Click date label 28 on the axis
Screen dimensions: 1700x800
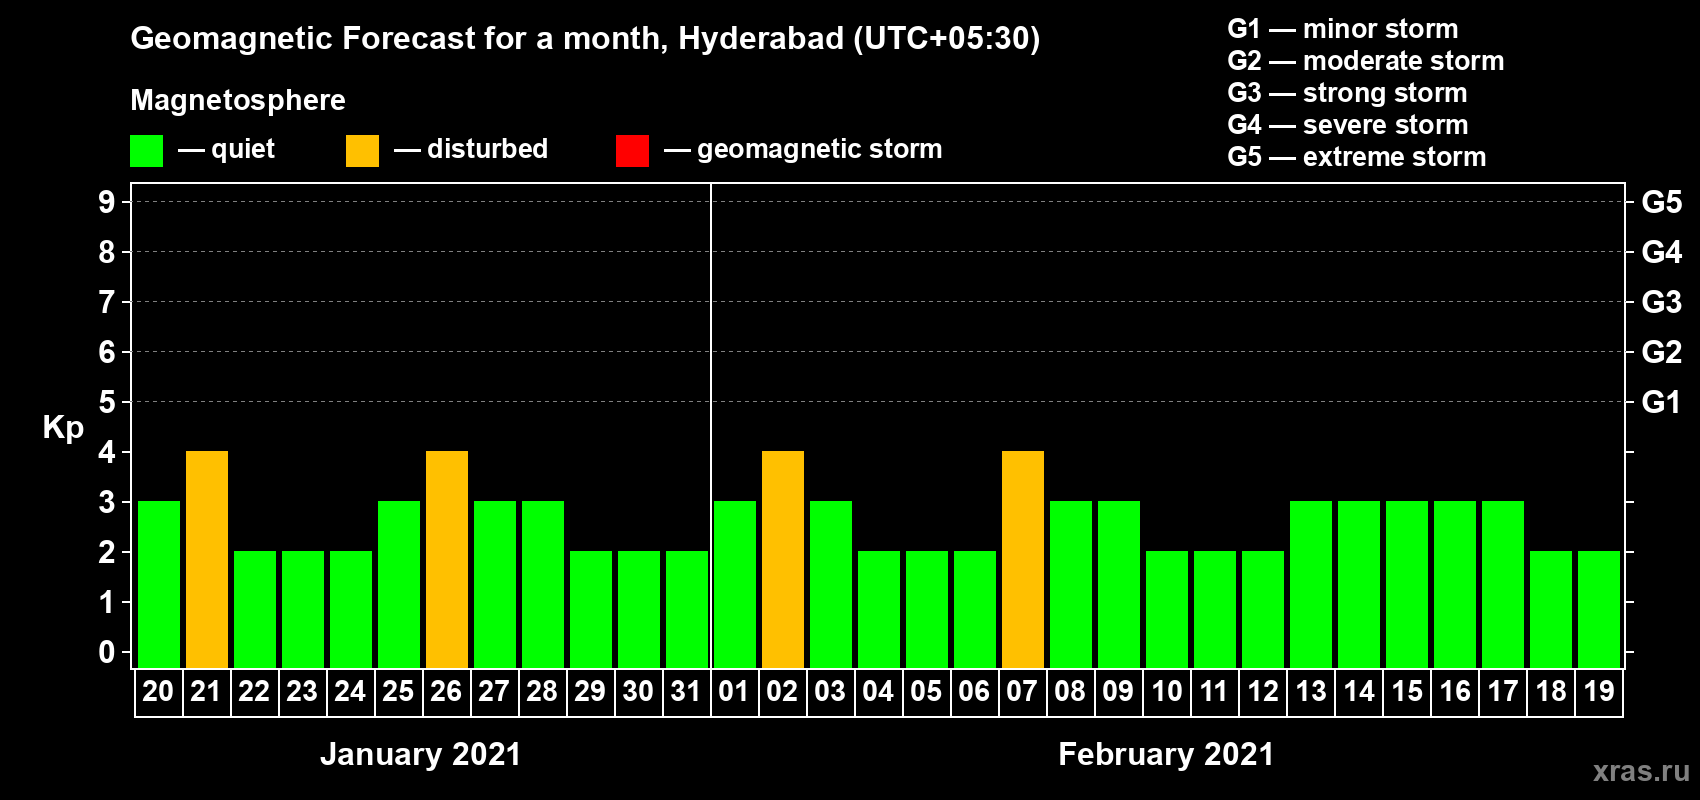(x=542, y=692)
